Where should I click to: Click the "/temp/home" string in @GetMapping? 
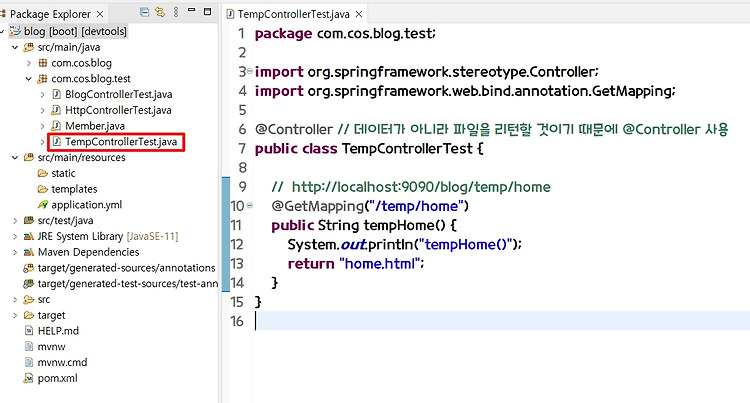coord(417,206)
